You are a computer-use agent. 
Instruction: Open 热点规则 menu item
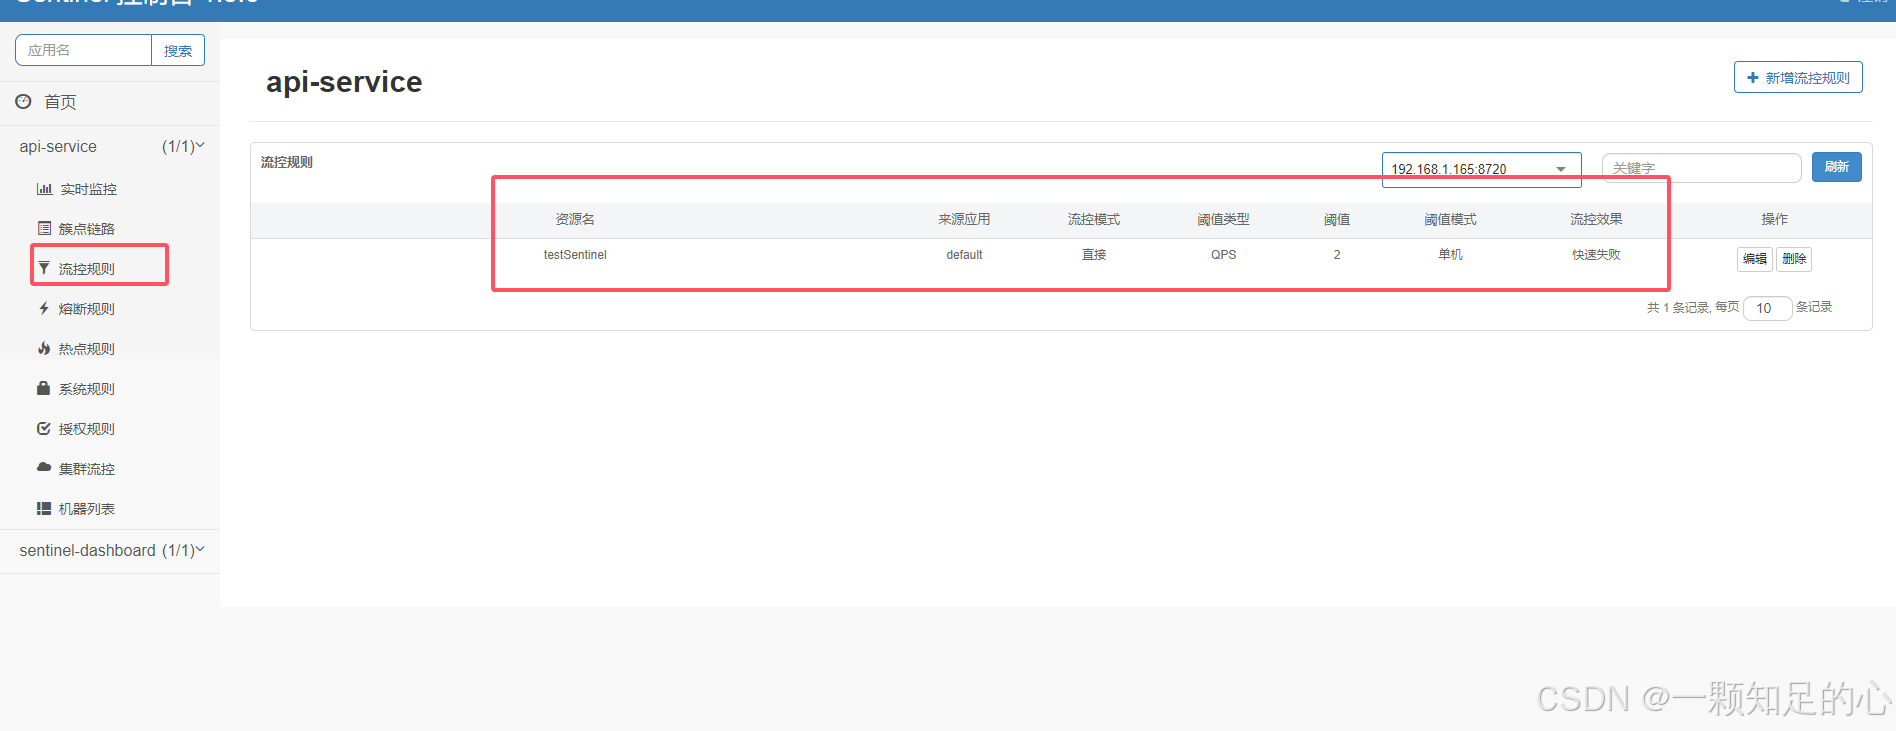click(86, 349)
